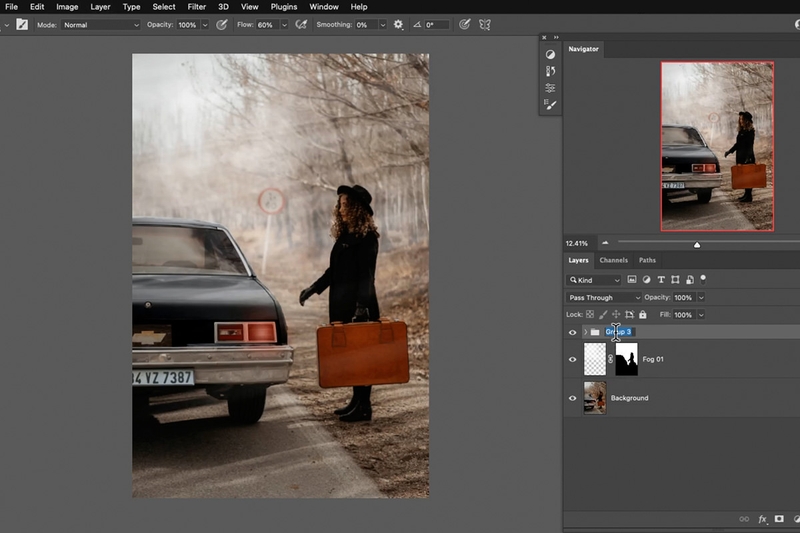The height and width of the screenshot is (533, 800).
Task: Open the History panel icon
Action: [550, 71]
